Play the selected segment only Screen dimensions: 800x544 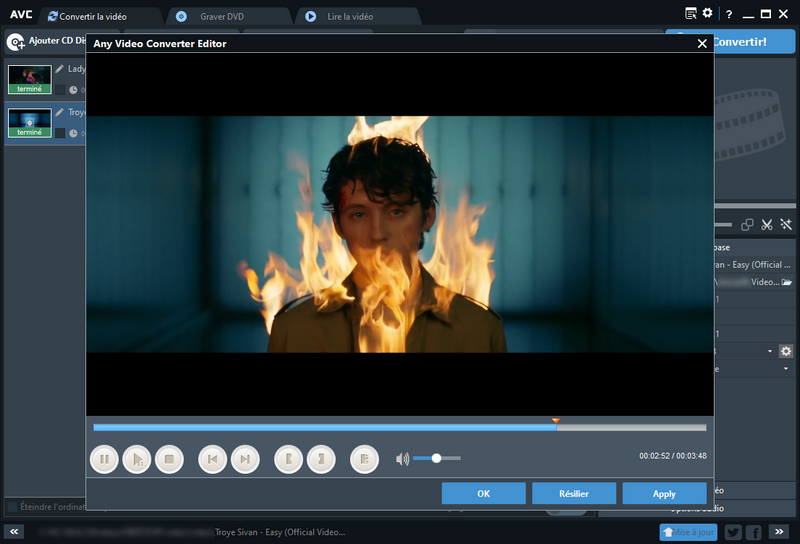[x=137, y=459]
